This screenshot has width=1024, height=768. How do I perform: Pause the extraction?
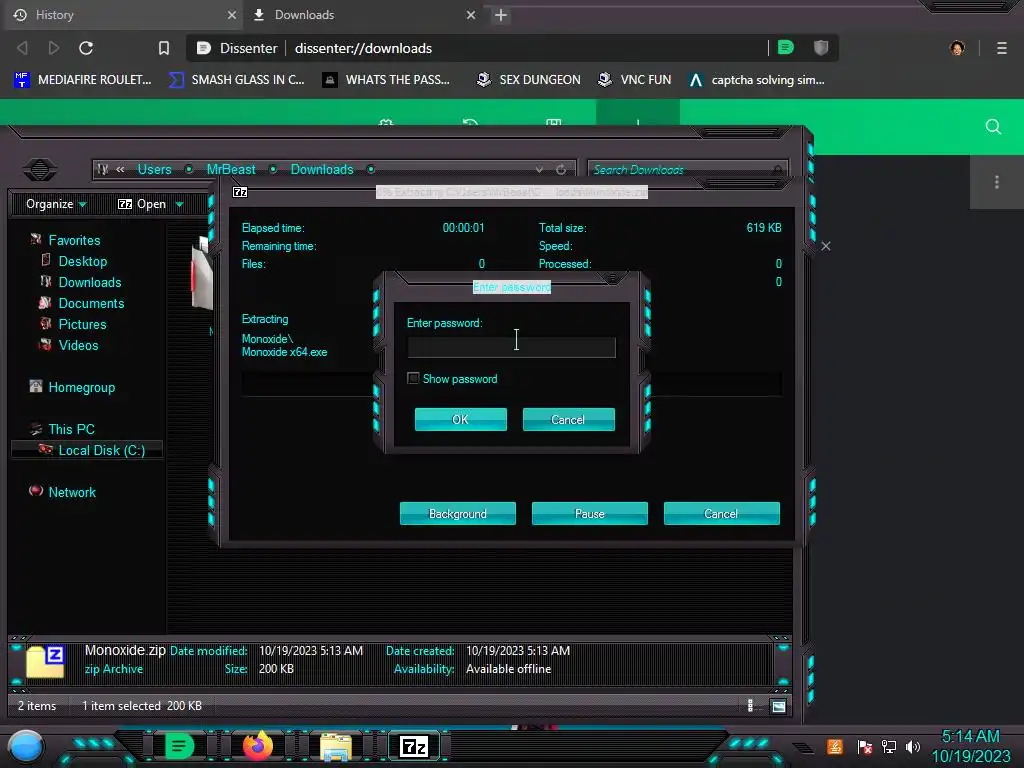pyautogui.click(x=589, y=513)
